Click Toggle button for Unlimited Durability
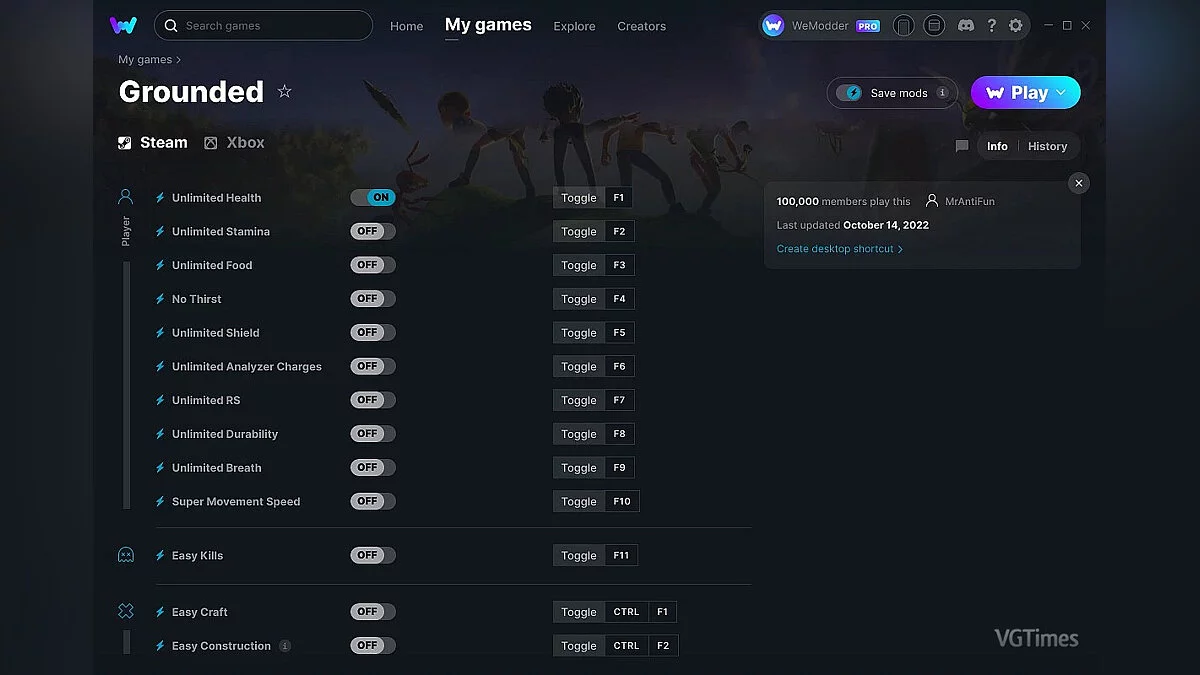 [x=578, y=434]
